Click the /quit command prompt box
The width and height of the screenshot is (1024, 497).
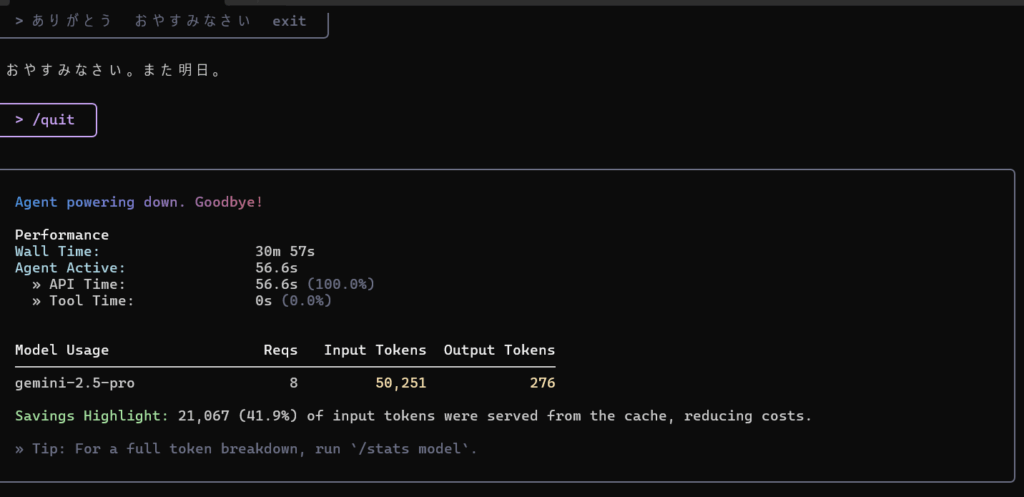(x=48, y=120)
